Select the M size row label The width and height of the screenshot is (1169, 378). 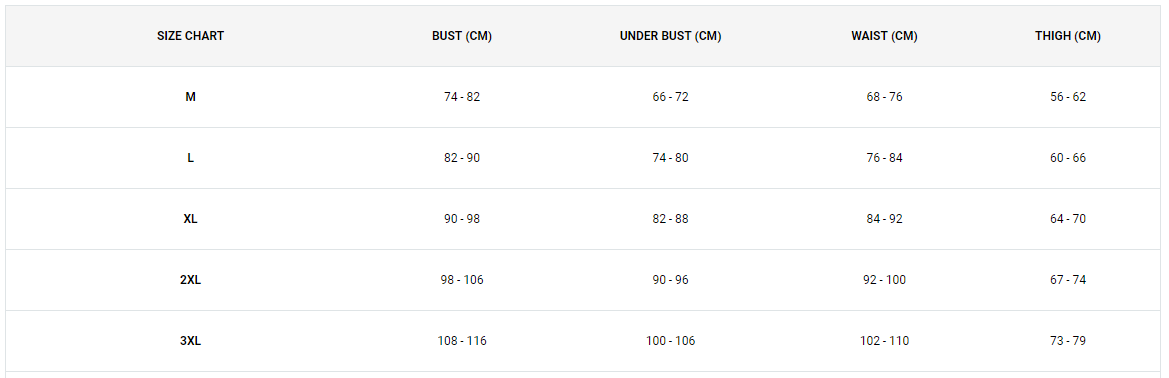click(190, 97)
